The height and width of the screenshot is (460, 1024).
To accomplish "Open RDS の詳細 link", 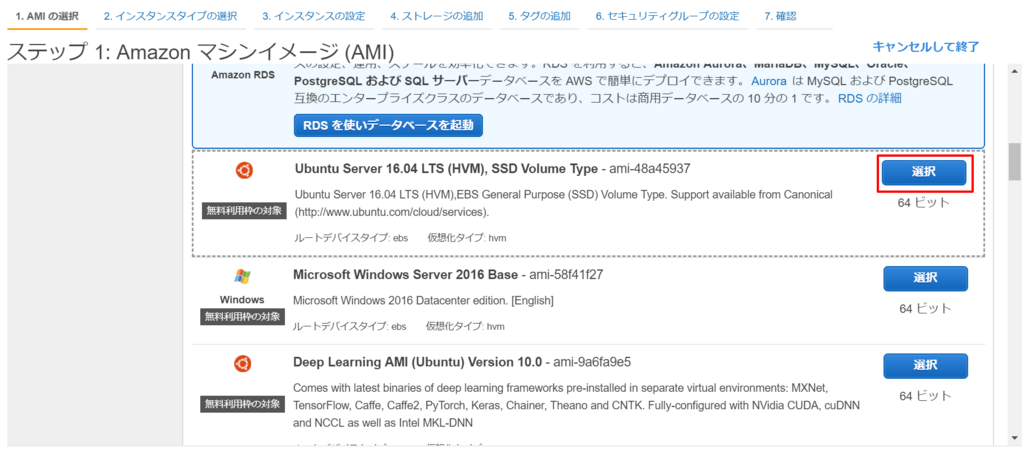I will click(869, 99).
